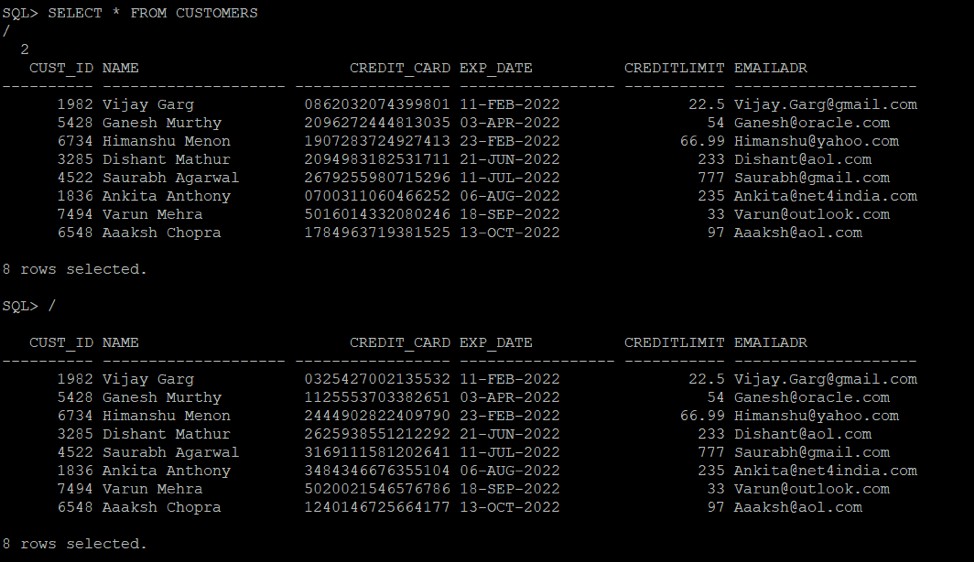Click date 23-FEB-2022 in the first result

[x=509, y=141]
